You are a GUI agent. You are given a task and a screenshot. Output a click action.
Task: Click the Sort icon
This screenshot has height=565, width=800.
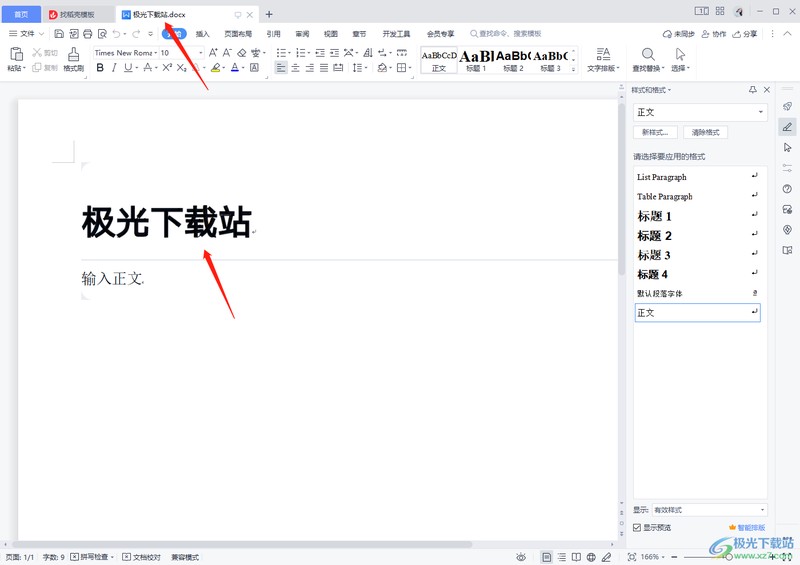click(368, 53)
